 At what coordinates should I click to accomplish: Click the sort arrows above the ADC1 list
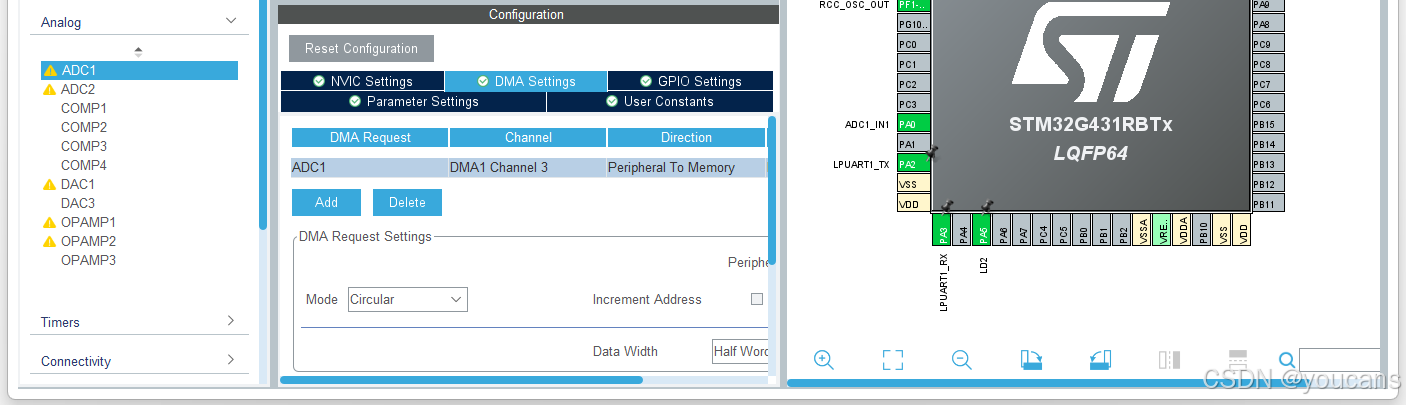pyautogui.click(x=138, y=51)
